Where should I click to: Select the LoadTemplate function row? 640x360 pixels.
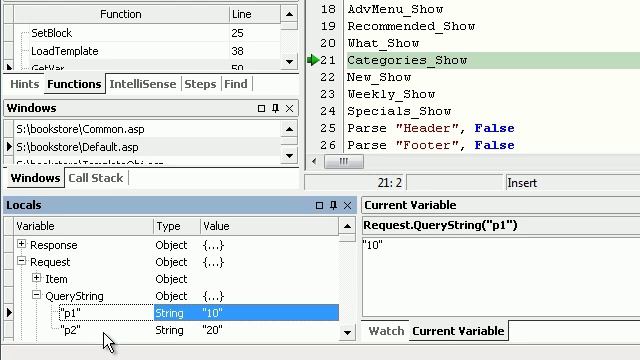147,51
